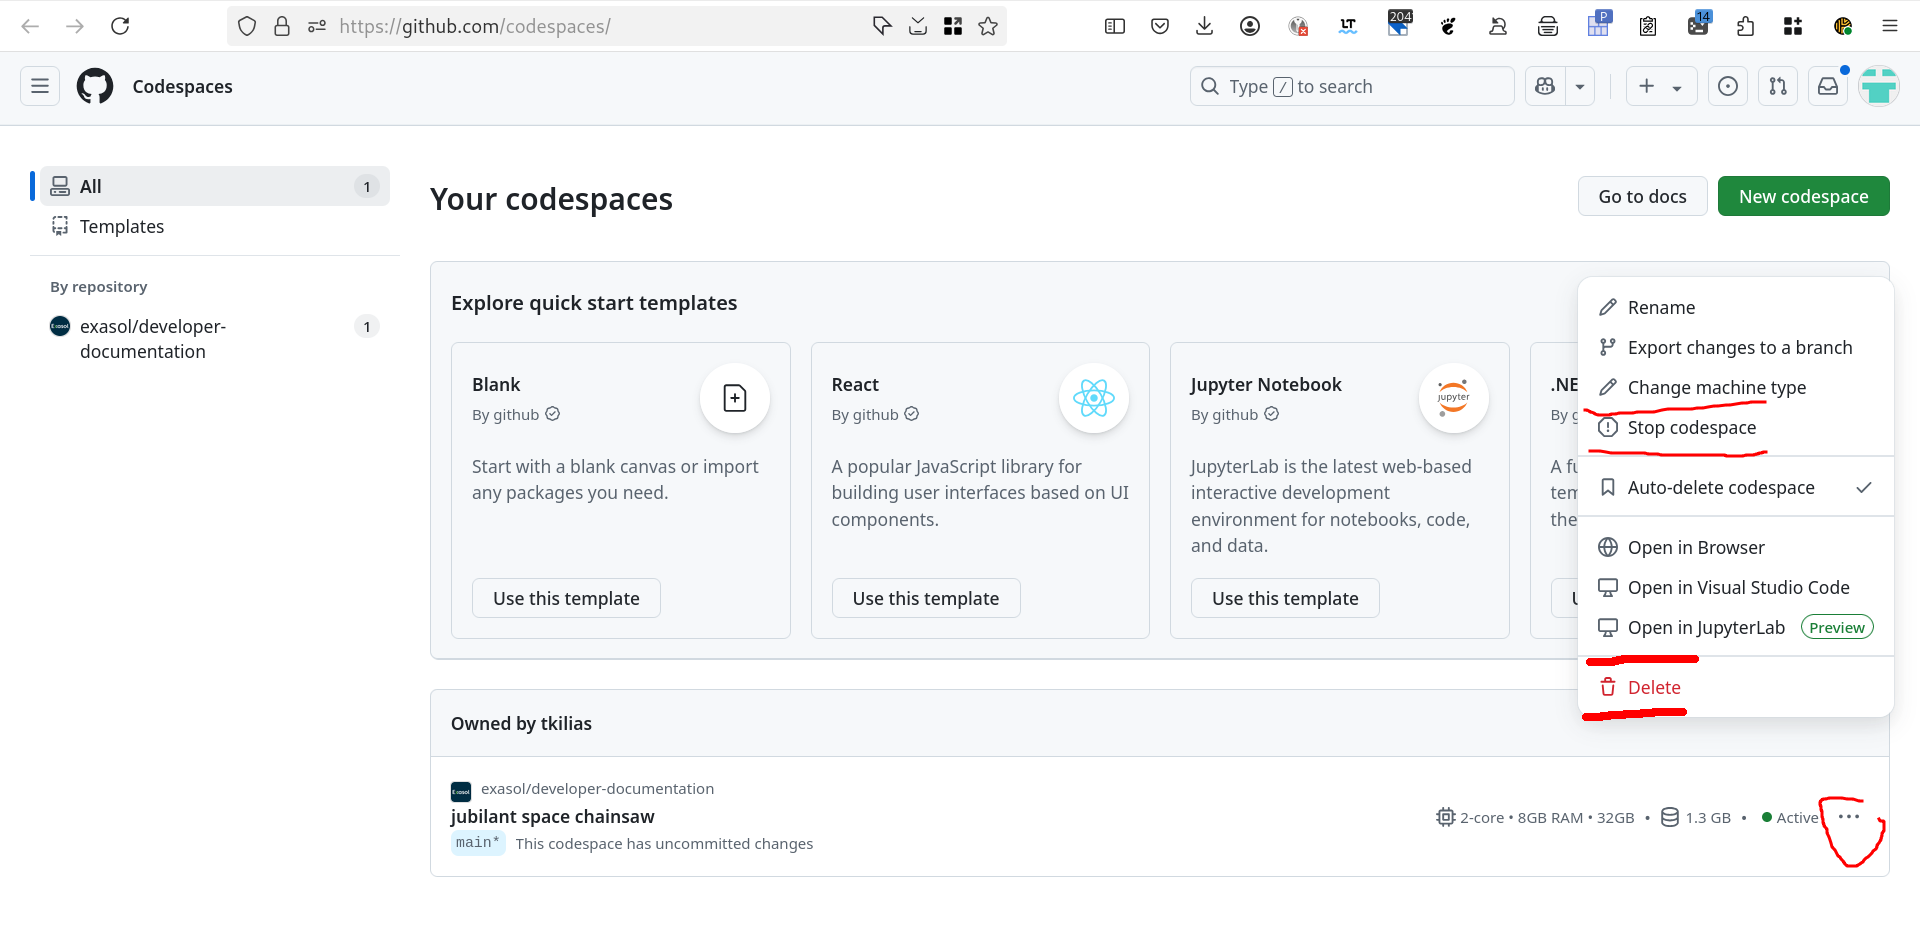Open the Create new plus dropdown

(1661, 86)
